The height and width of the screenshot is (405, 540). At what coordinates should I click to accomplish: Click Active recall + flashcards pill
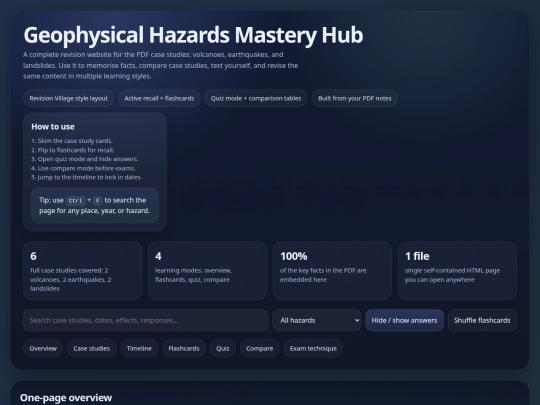pyautogui.click(x=159, y=98)
